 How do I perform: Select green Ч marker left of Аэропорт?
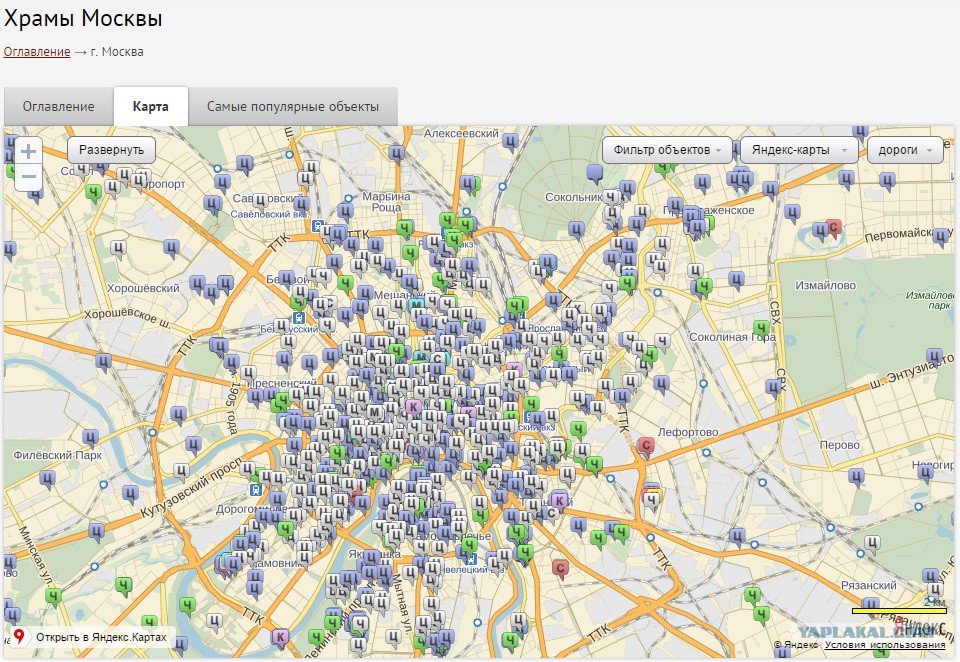[x=93, y=194]
